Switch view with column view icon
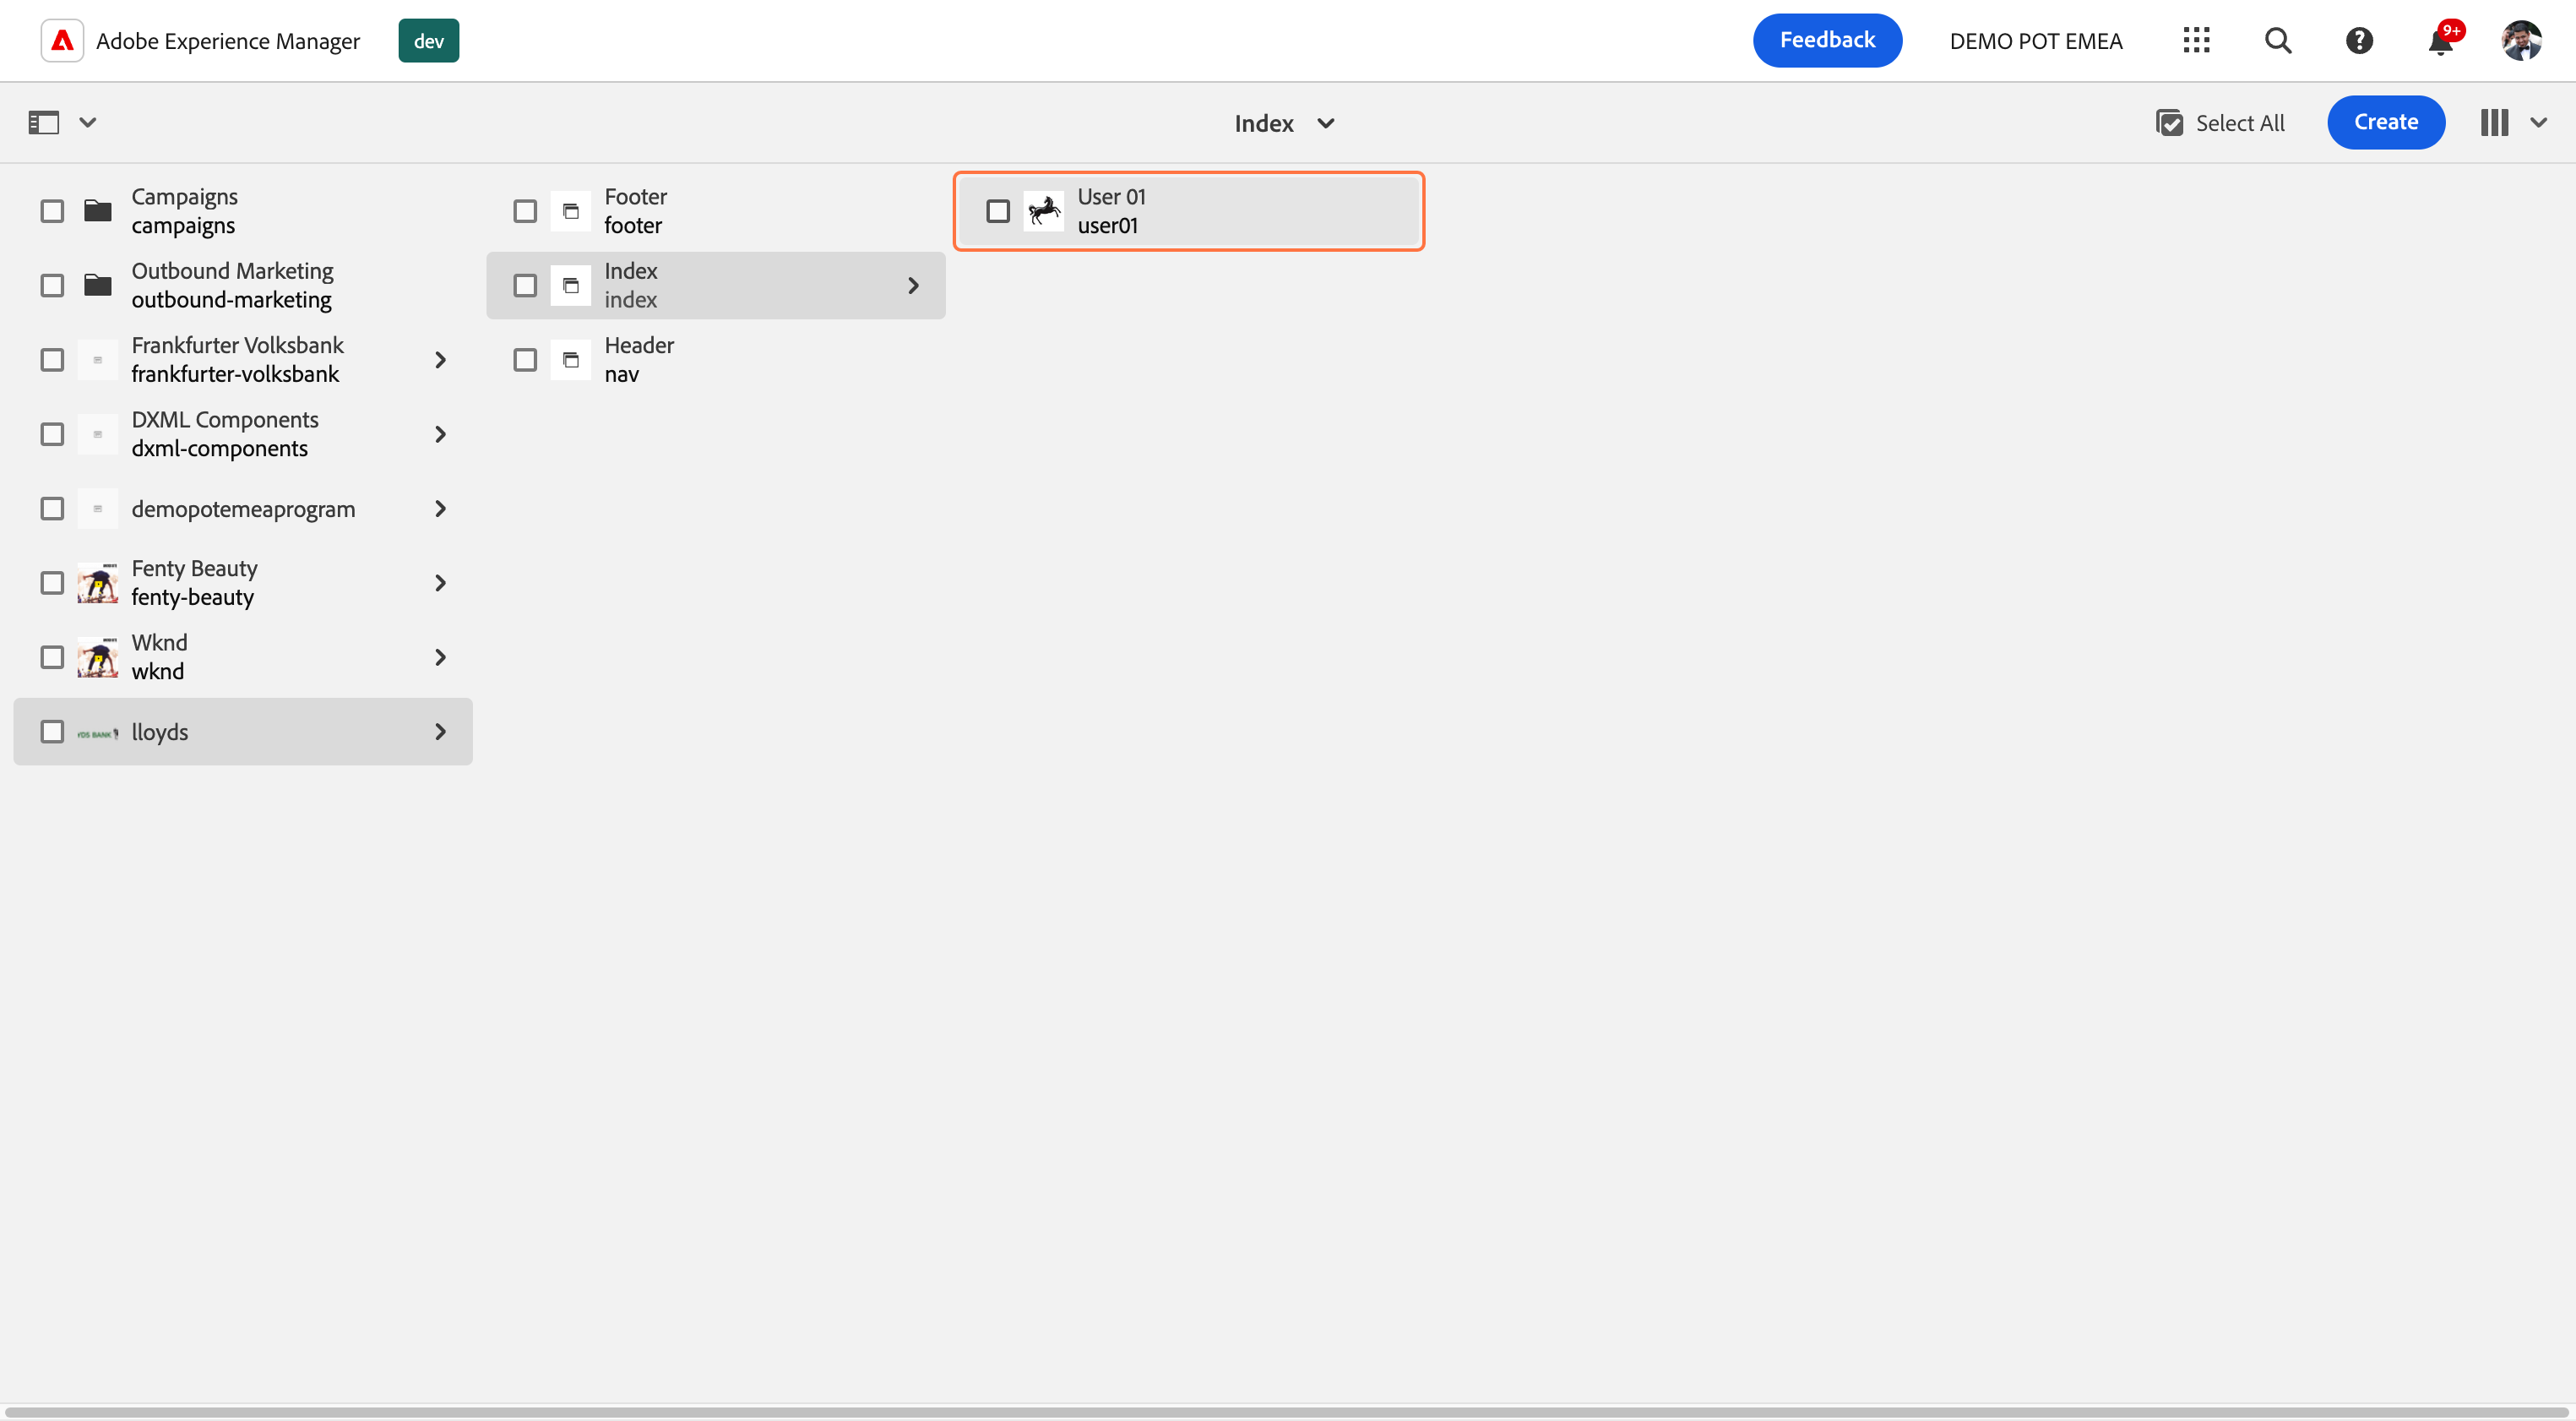 tap(2494, 123)
